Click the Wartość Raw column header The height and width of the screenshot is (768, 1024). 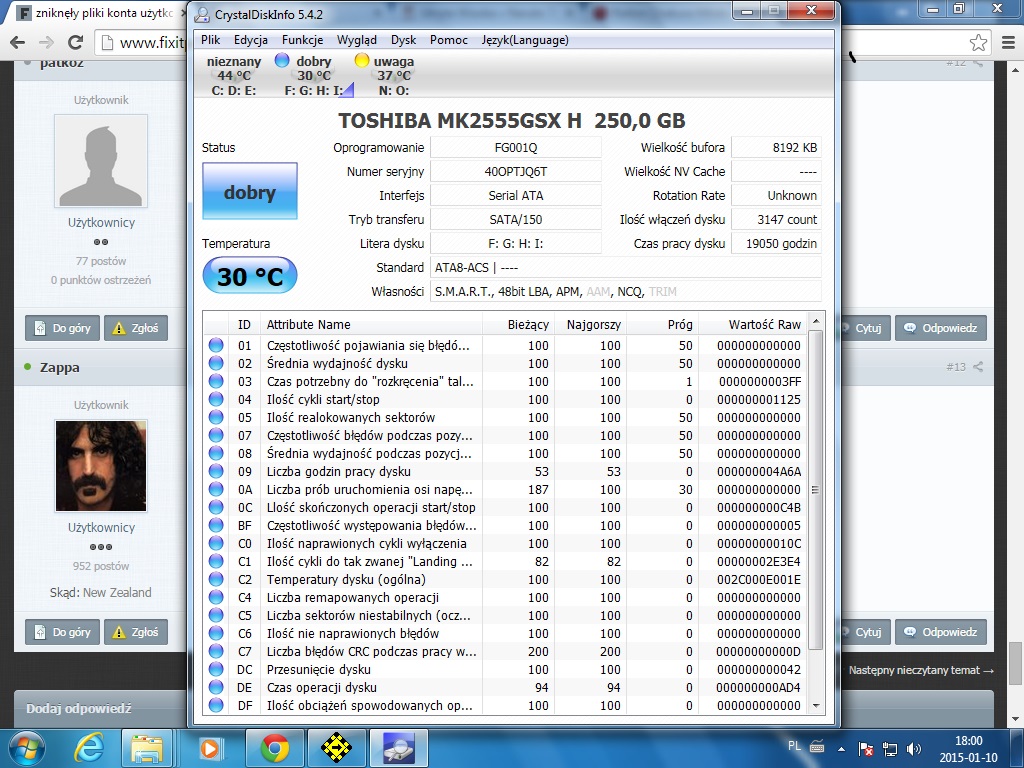753,325
